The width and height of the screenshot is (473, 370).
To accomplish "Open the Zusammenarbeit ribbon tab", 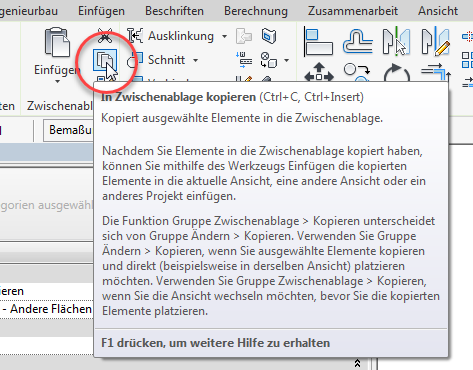I will (x=353, y=11).
